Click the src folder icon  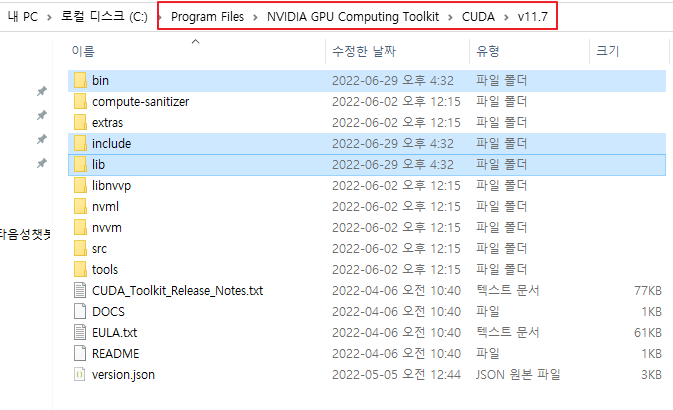[80, 249]
